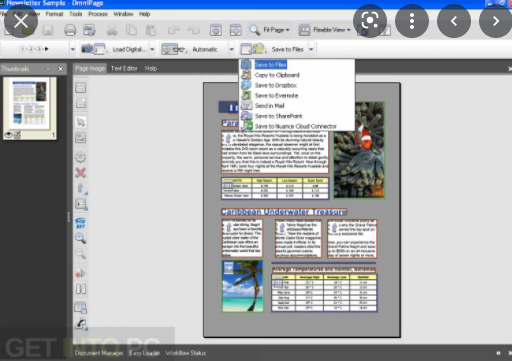Switch to the Page Image tab

pyautogui.click(x=90, y=68)
